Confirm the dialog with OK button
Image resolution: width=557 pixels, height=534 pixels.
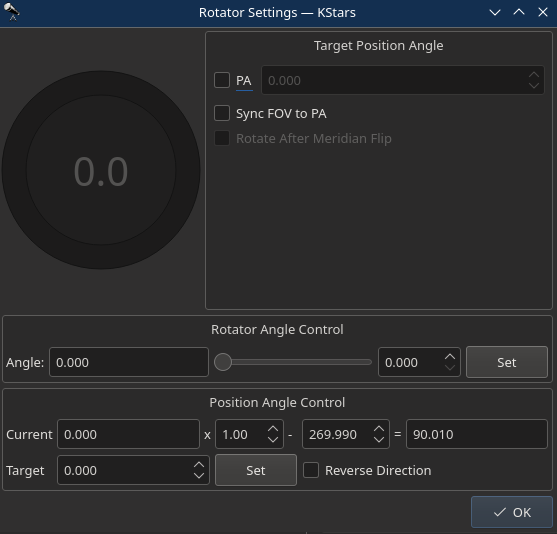click(x=512, y=512)
